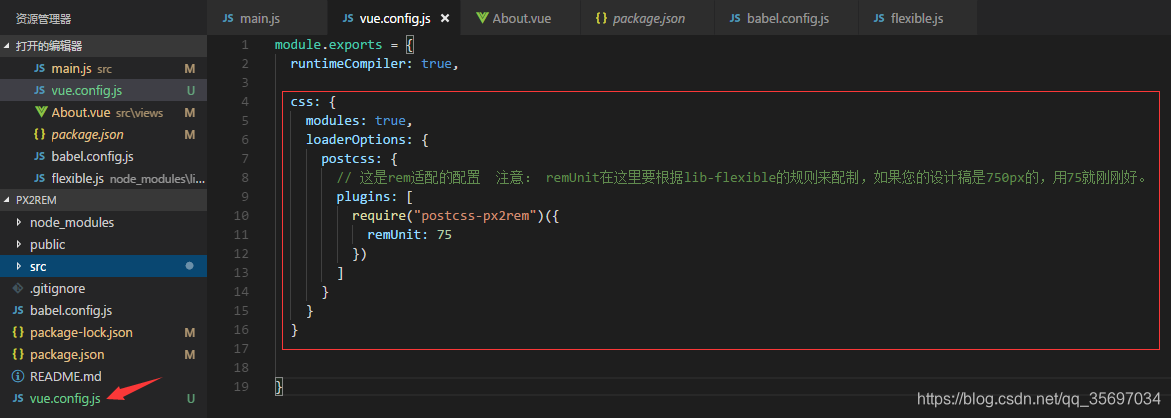Click the remUnit: 75 value
This screenshot has width=1171, height=418.
click(444, 234)
